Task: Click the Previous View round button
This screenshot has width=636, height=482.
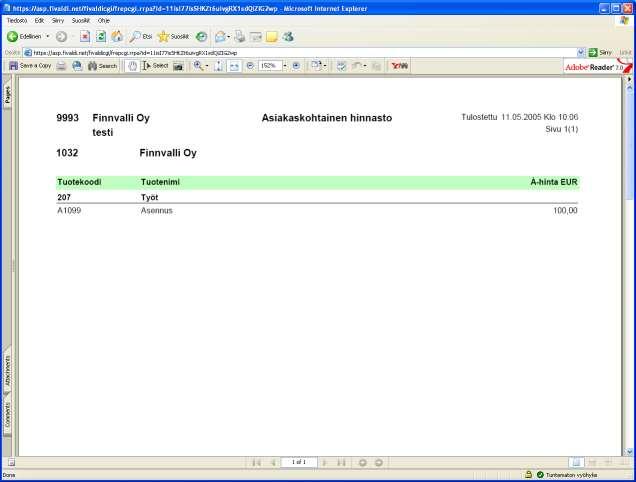Action: [x=363, y=463]
